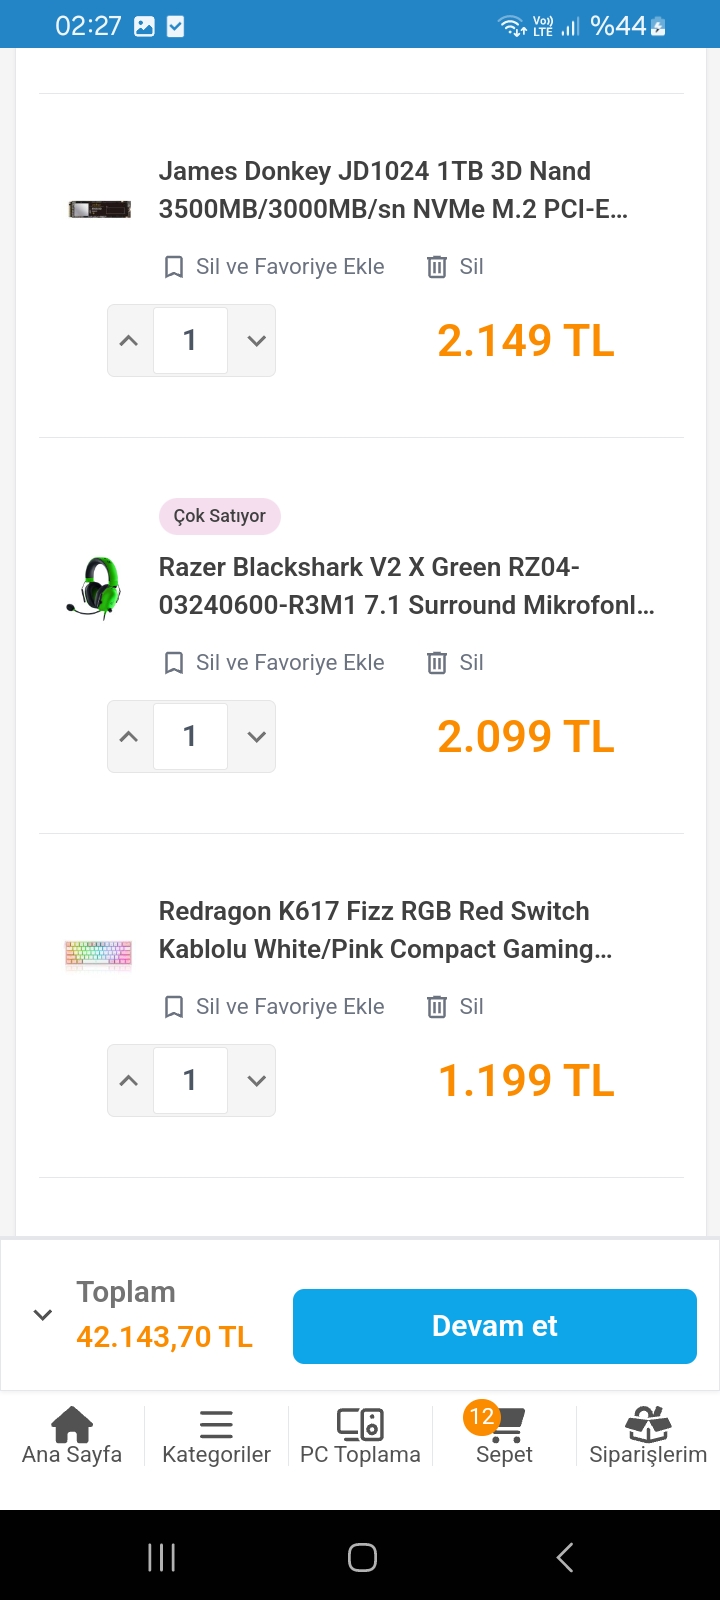Increase quantity of Razer Blackshark headset
The image size is (720, 1600).
click(129, 737)
